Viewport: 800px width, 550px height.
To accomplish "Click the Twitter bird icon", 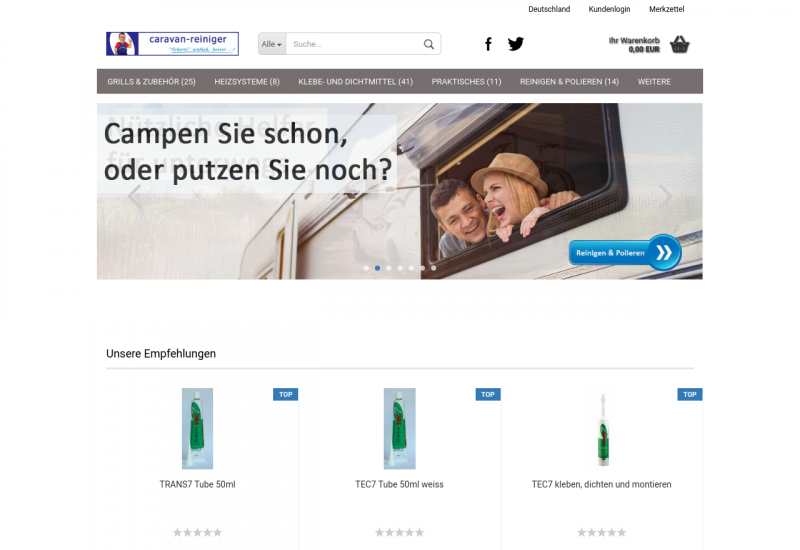I will coord(516,44).
